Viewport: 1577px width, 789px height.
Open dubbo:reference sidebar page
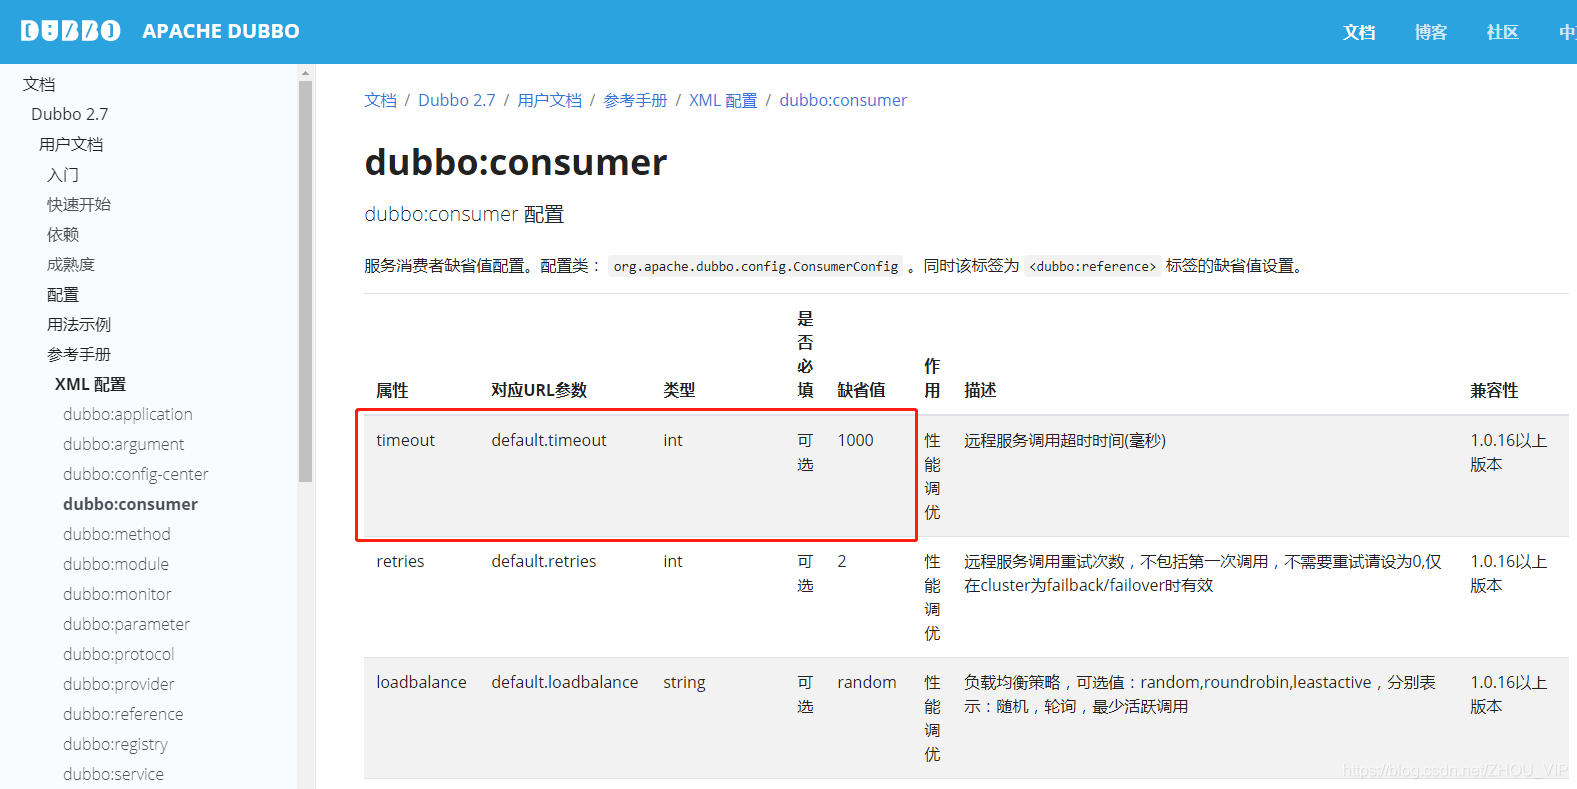coord(123,714)
